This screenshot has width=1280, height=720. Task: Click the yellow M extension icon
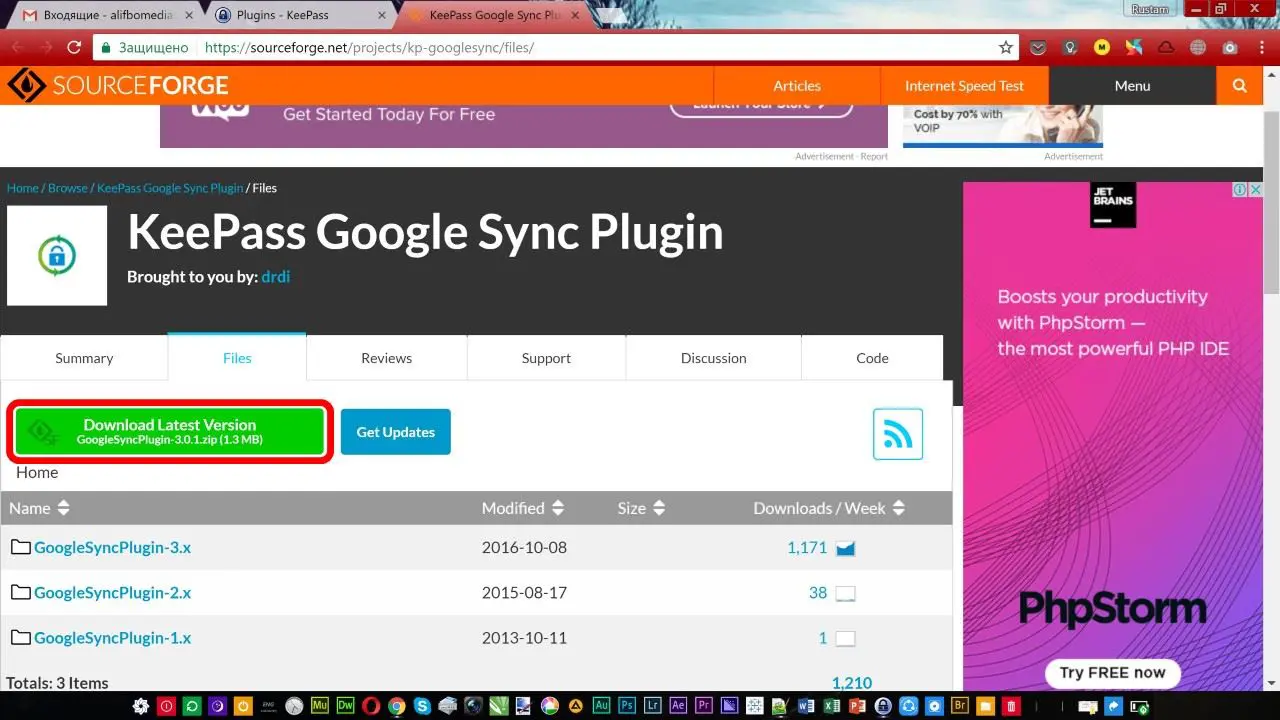pyautogui.click(x=1102, y=47)
